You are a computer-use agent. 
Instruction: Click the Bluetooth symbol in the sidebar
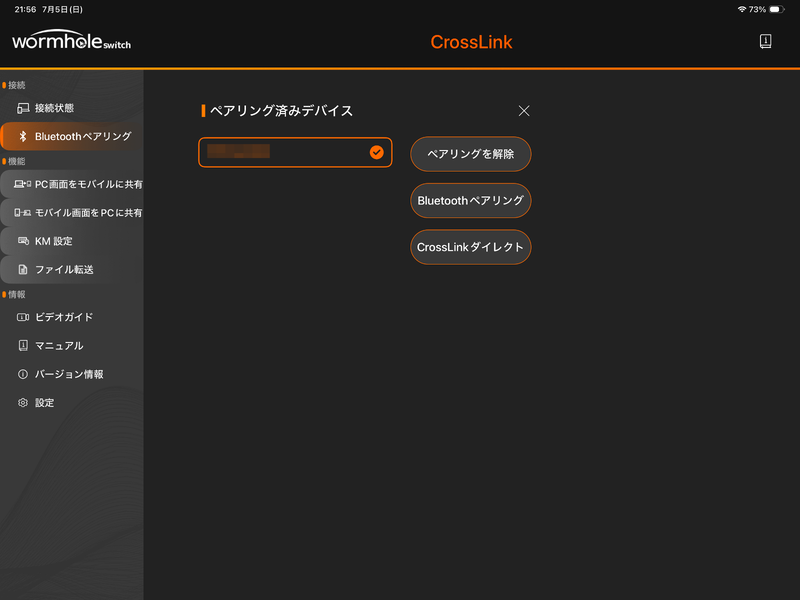22,136
